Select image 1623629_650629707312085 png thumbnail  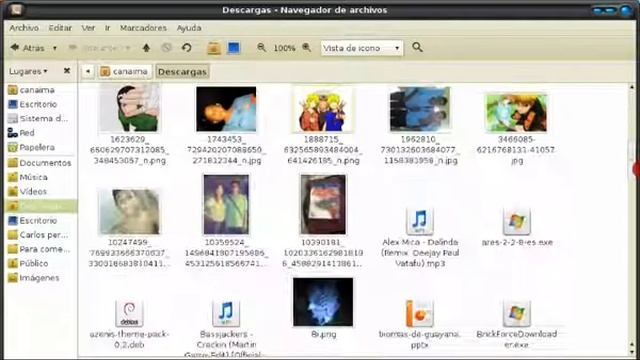130,108
